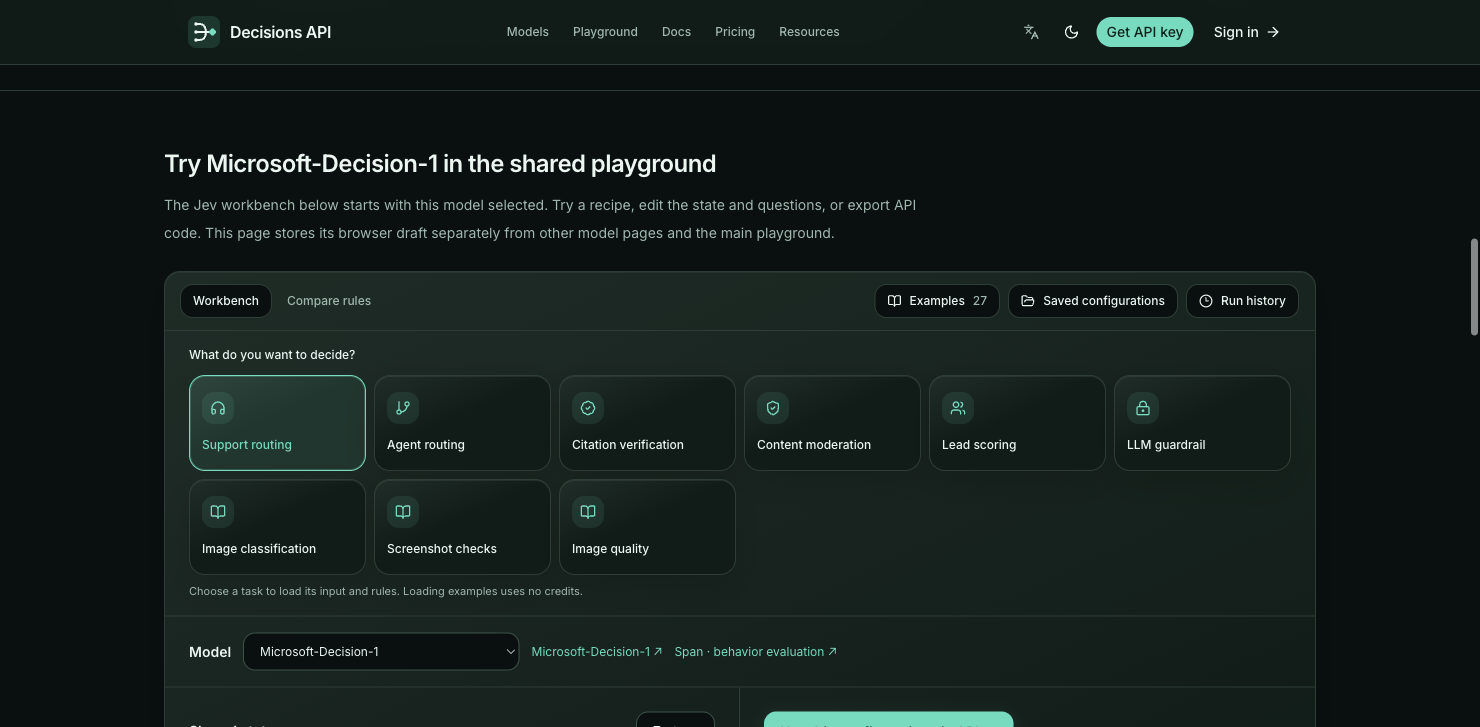Screen dimensions: 1480x727
Task: Select the Support routing task label
Action: [247, 445]
